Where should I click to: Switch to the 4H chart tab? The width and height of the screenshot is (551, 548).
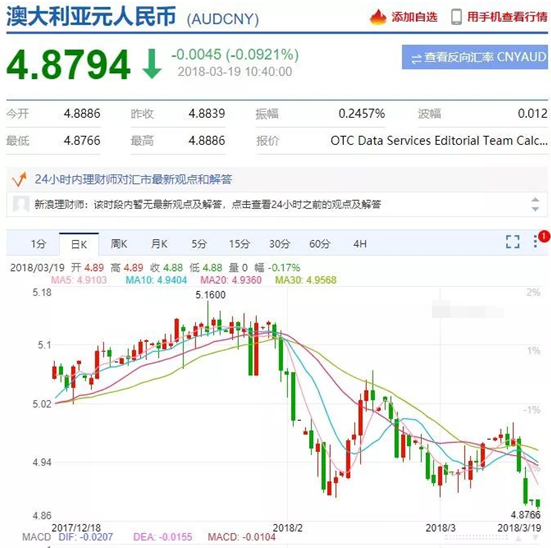pos(360,244)
